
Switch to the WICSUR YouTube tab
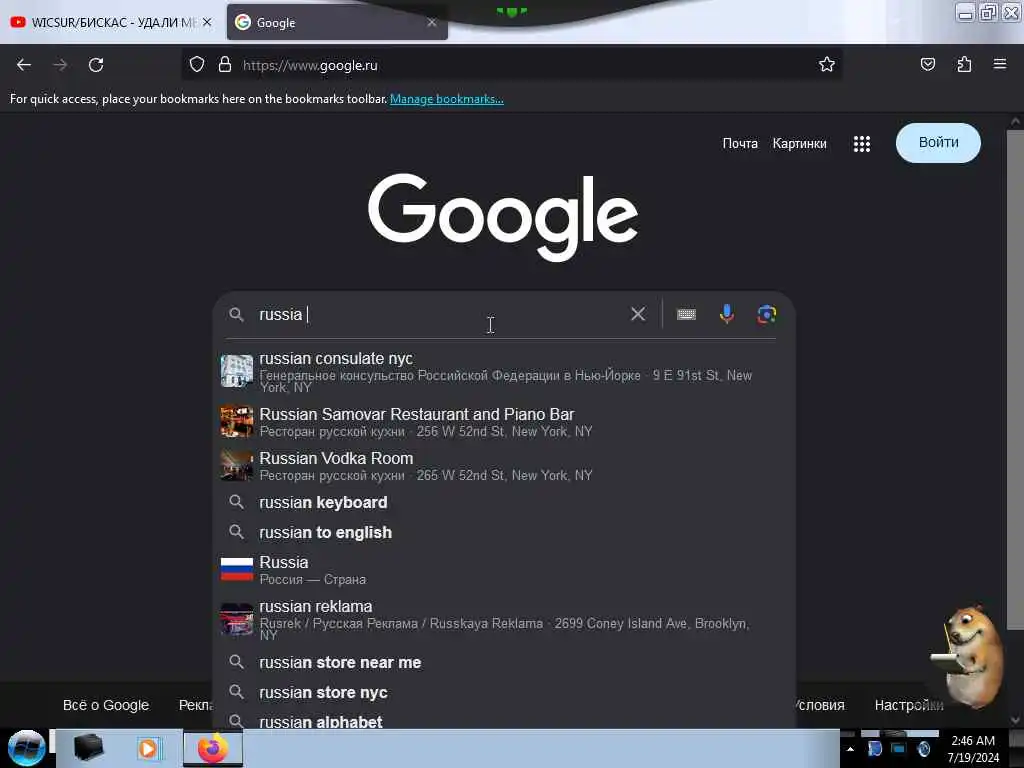[x=112, y=22]
